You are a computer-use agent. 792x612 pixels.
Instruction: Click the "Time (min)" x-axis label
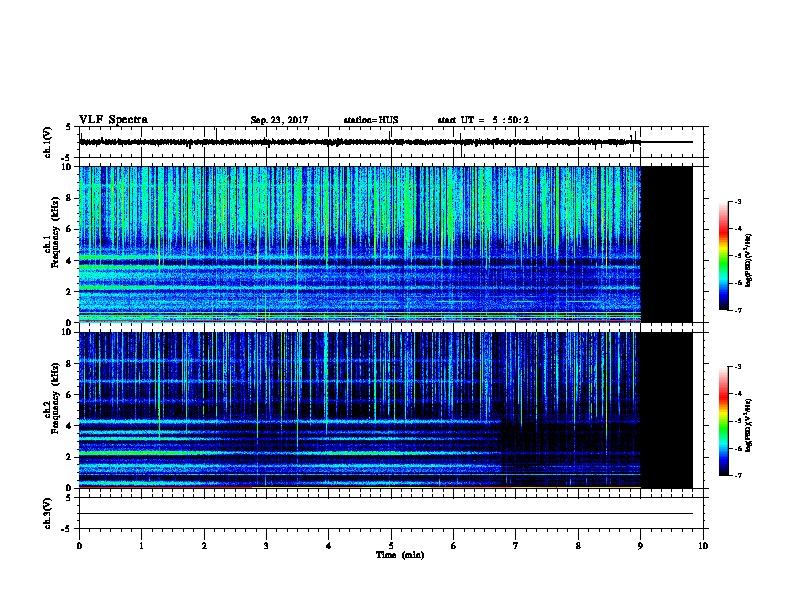click(x=400, y=555)
